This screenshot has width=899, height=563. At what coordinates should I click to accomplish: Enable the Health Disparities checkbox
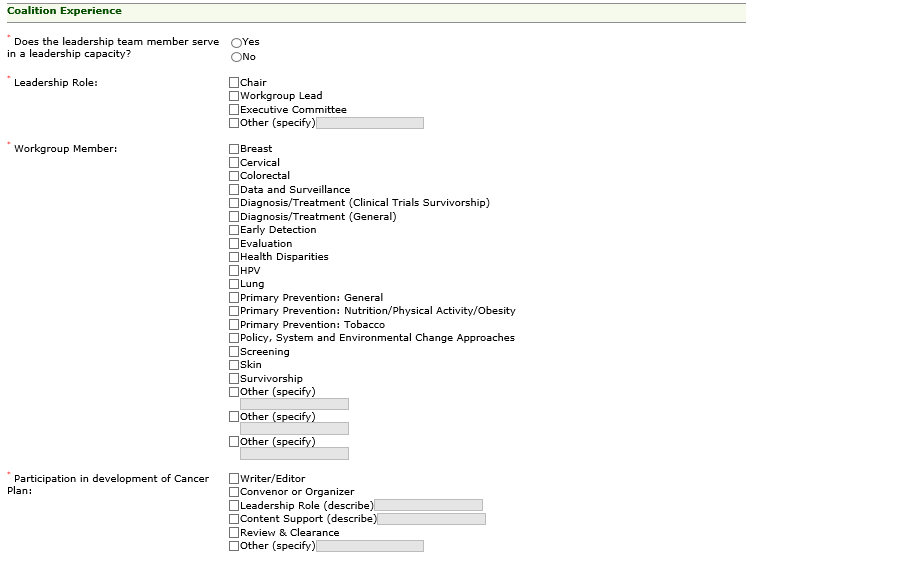235,257
